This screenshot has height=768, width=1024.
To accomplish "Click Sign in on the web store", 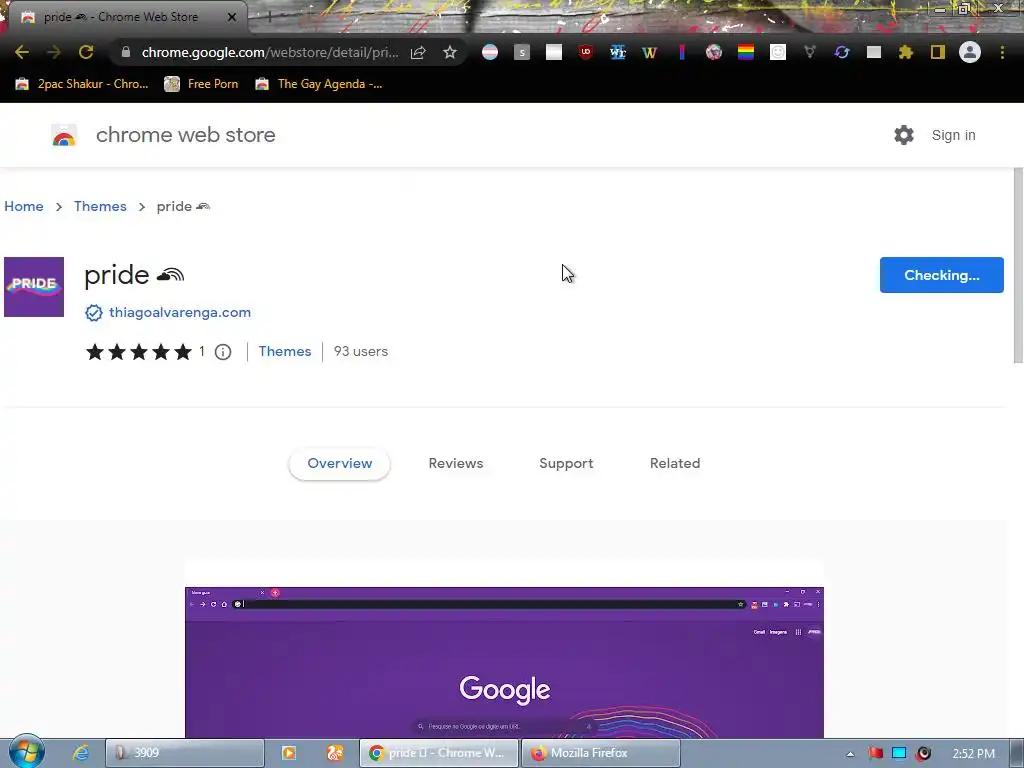I will pyautogui.click(x=953, y=135).
